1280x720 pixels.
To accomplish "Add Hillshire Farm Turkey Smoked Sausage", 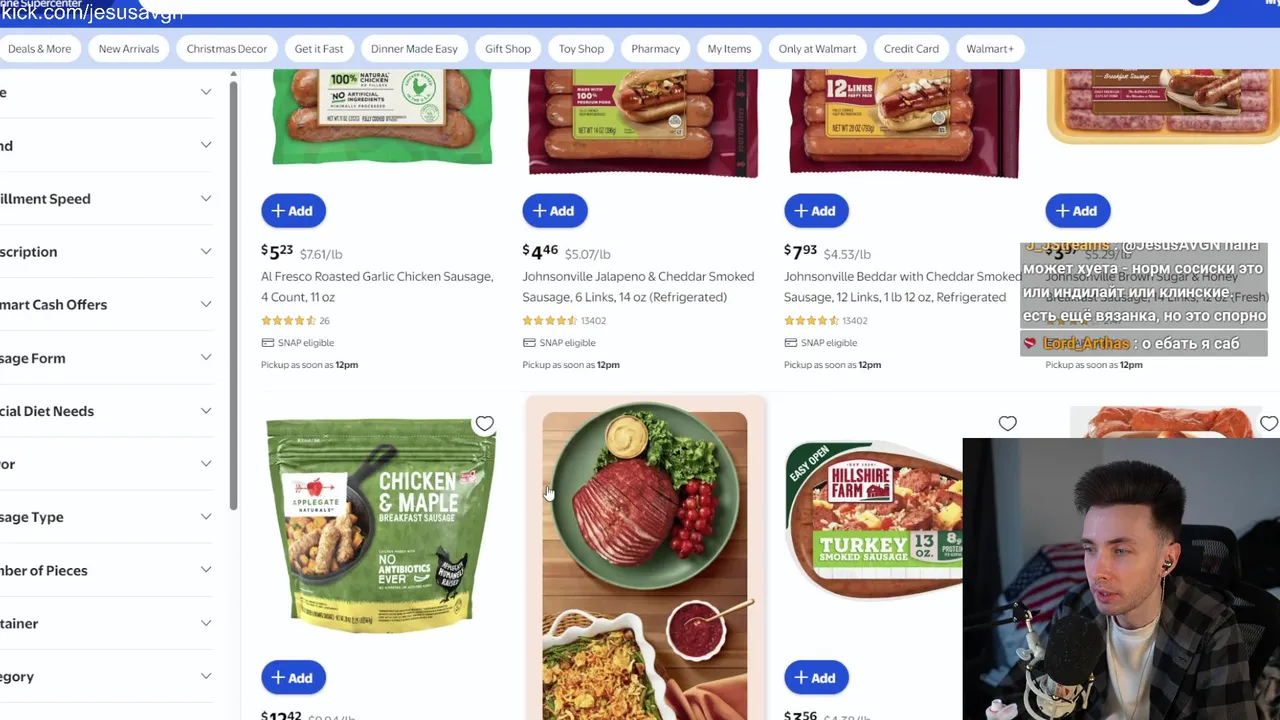I will click(x=816, y=677).
